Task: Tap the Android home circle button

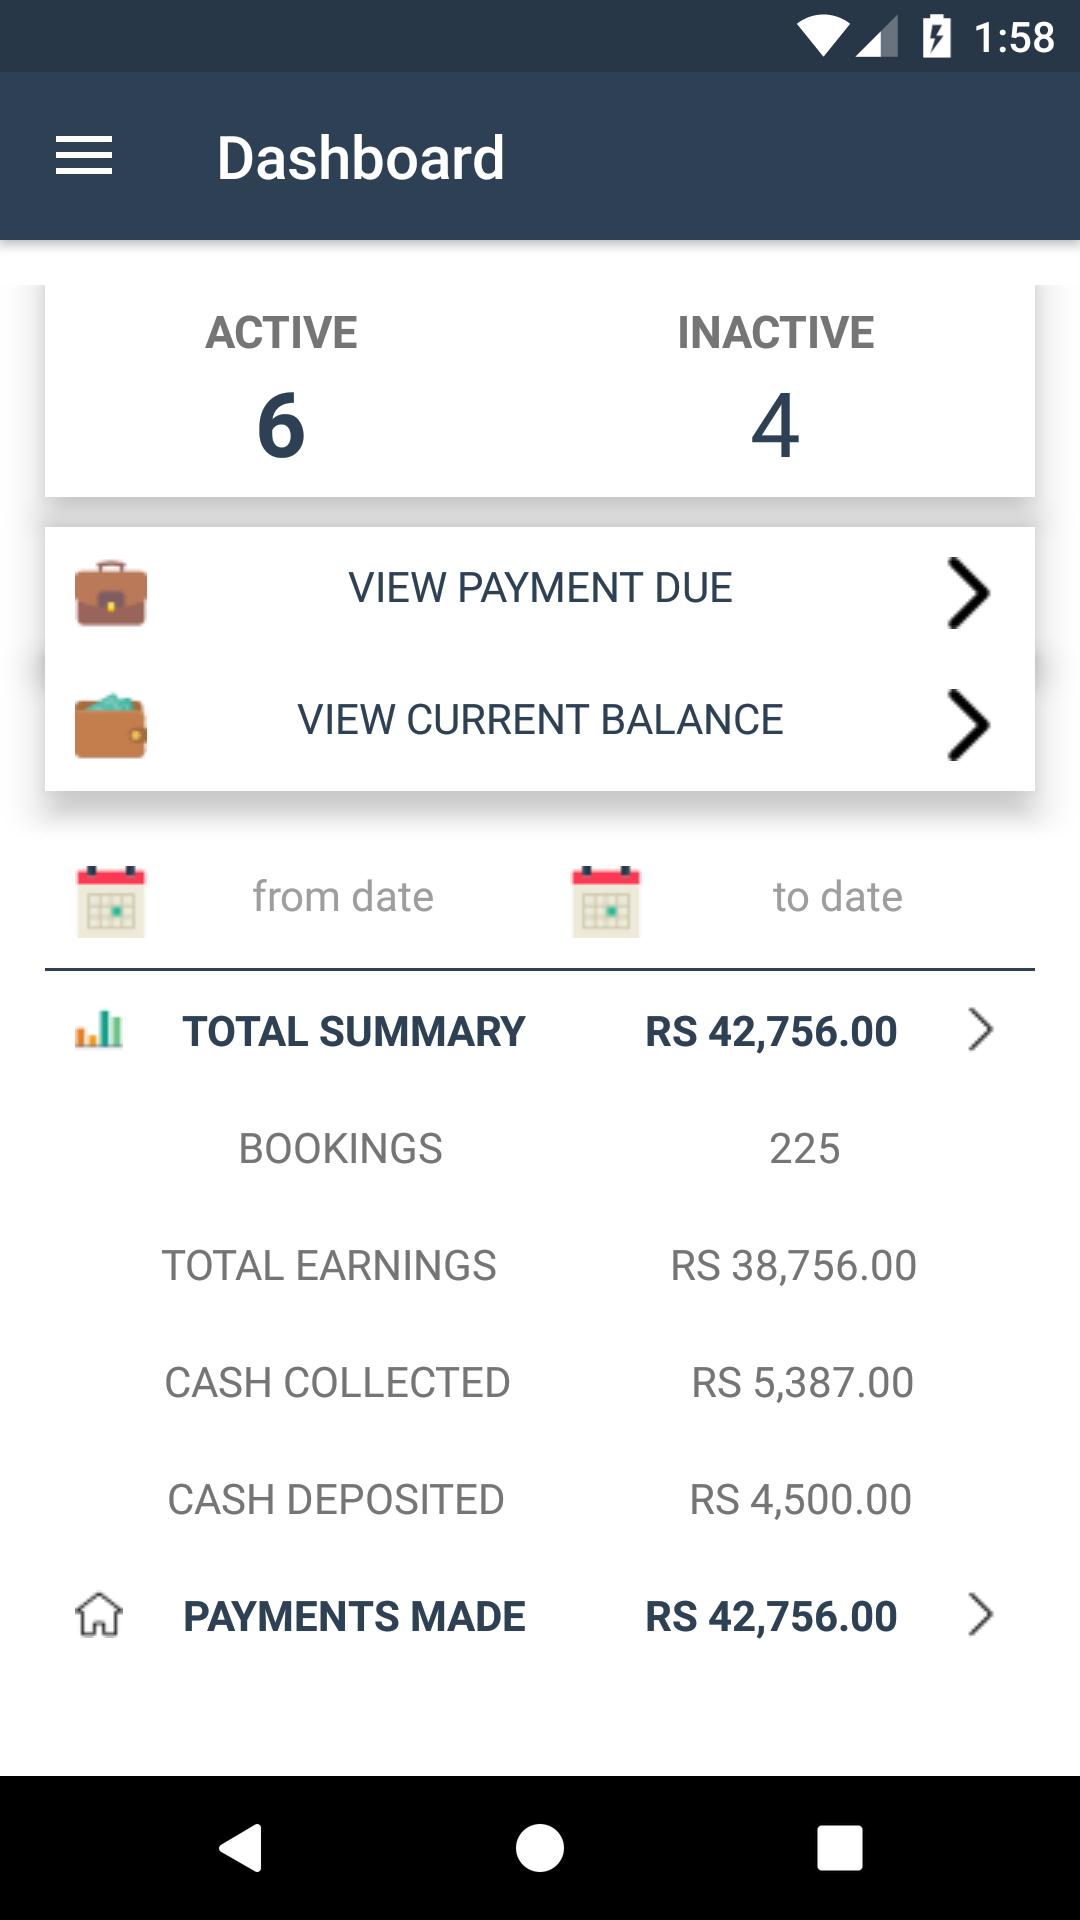Action: pos(540,1847)
